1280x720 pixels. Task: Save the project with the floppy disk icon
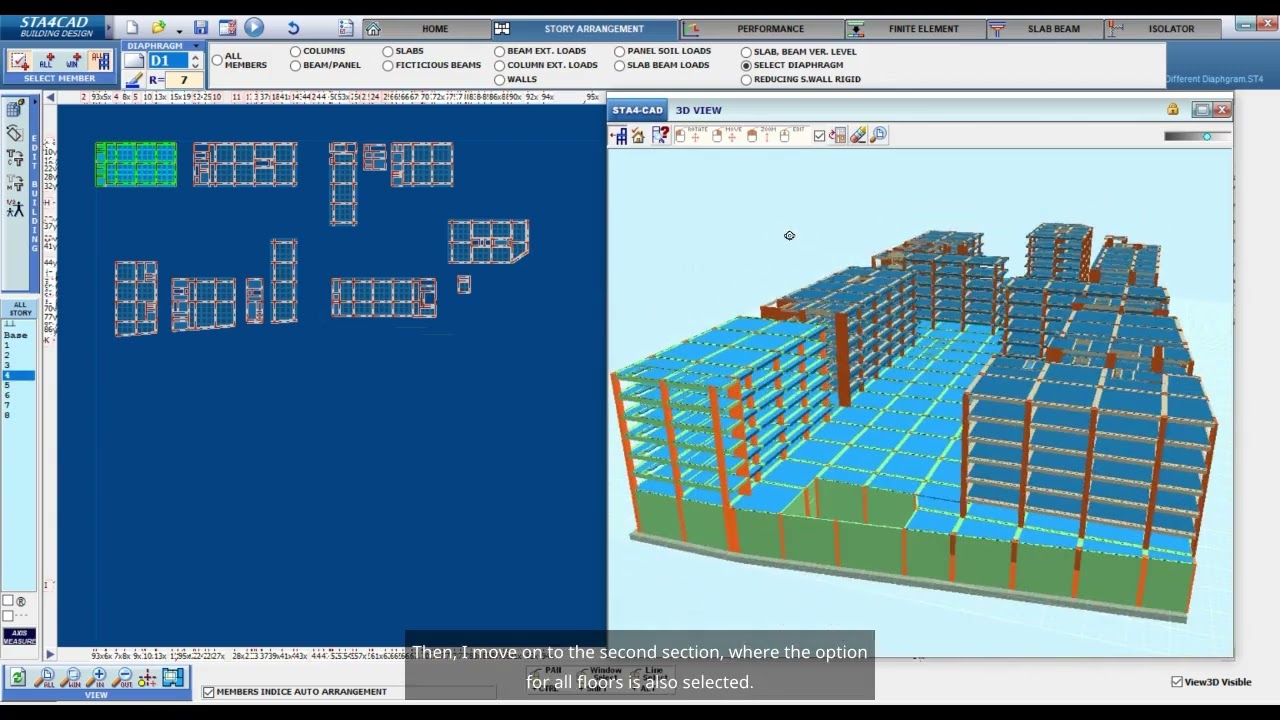[x=201, y=28]
